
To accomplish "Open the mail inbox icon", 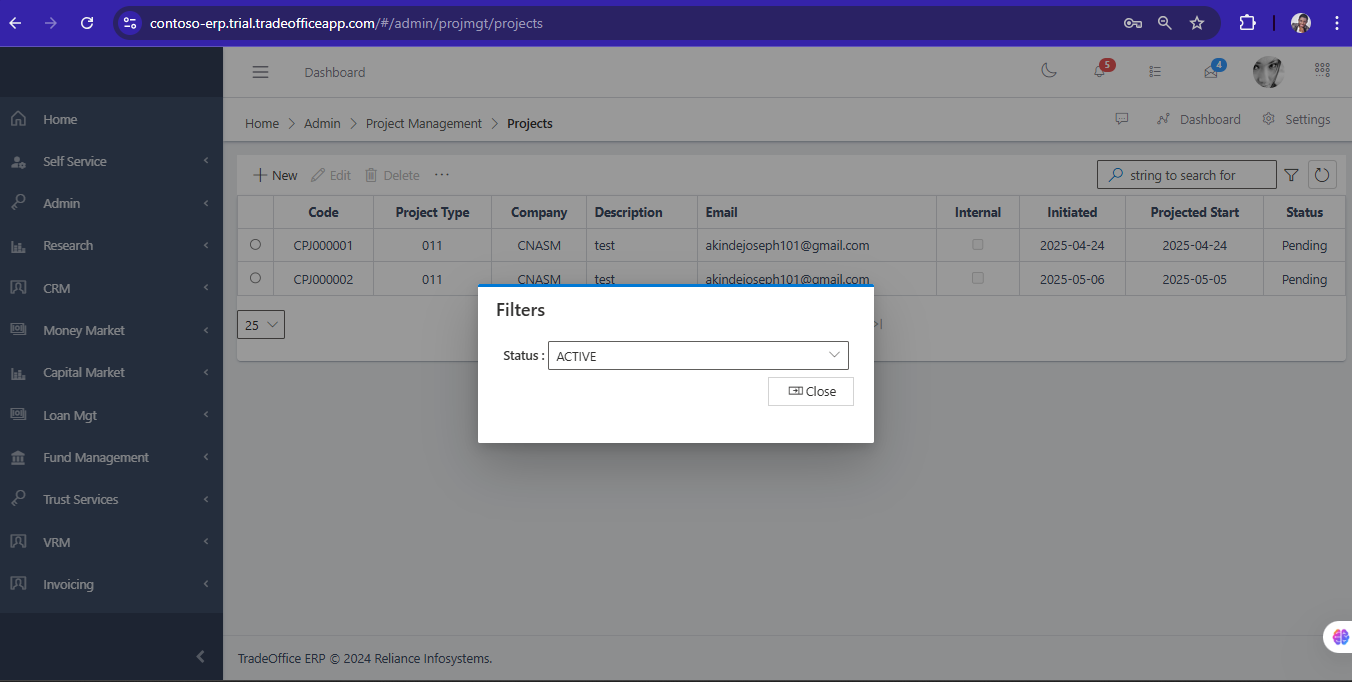I will tap(1211, 72).
